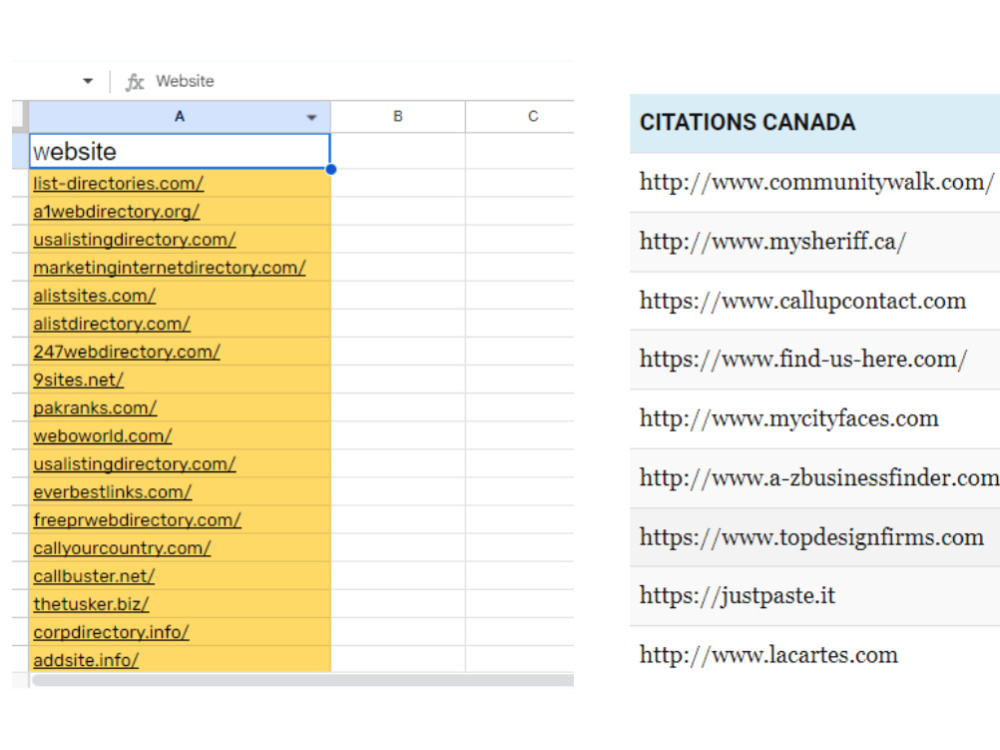Click the blue selection fill handle

[x=330, y=169]
